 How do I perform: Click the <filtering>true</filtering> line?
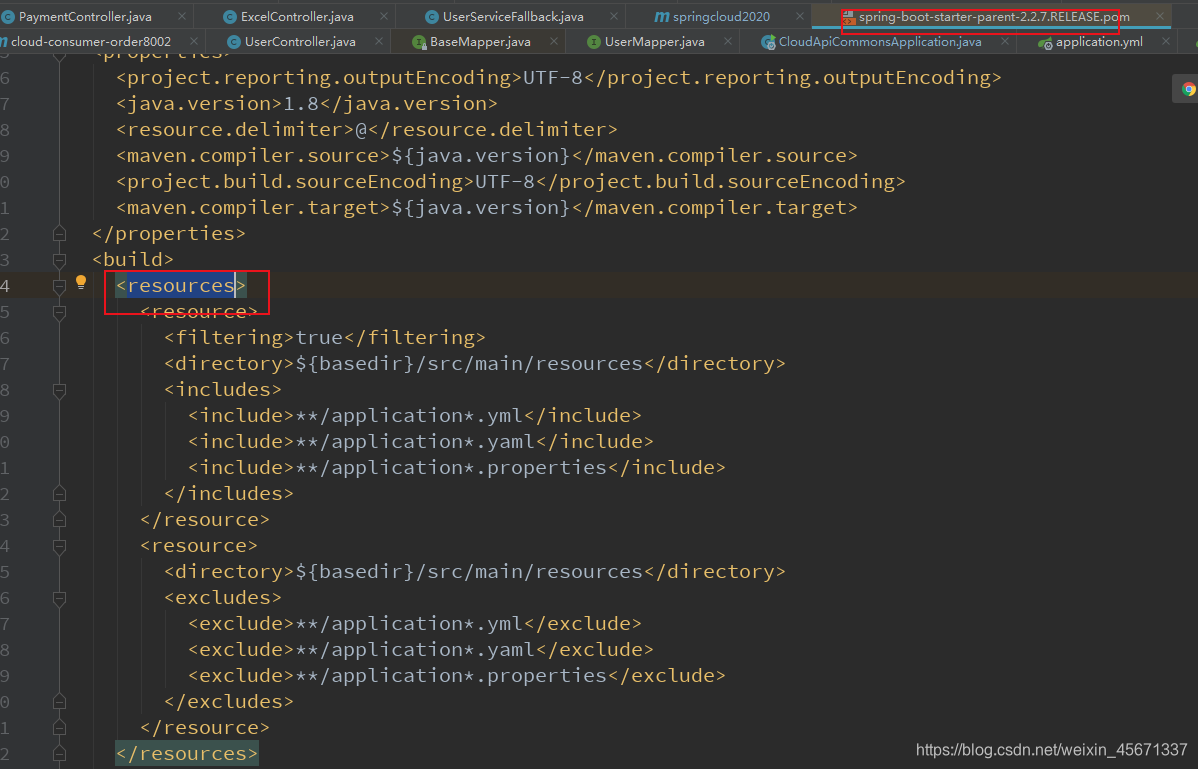point(325,338)
